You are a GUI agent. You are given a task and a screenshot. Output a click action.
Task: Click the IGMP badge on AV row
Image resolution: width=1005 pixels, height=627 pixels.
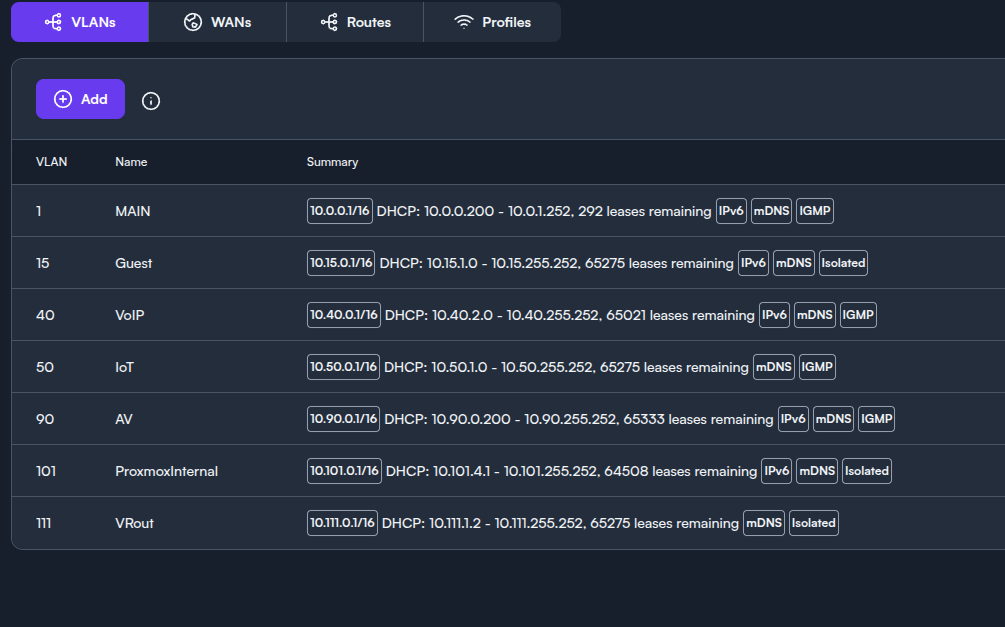click(876, 419)
